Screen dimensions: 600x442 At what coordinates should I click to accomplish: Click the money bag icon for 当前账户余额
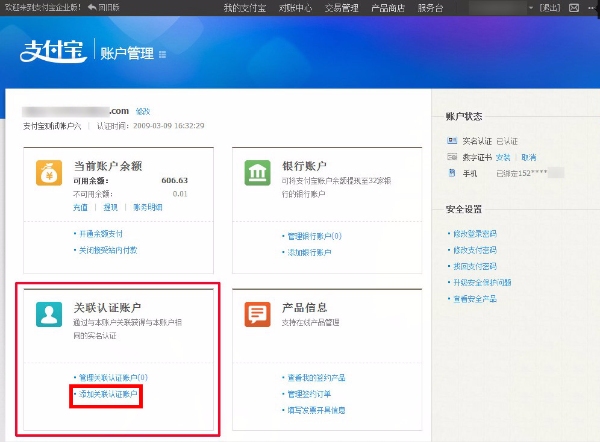(x=49, y=173)
